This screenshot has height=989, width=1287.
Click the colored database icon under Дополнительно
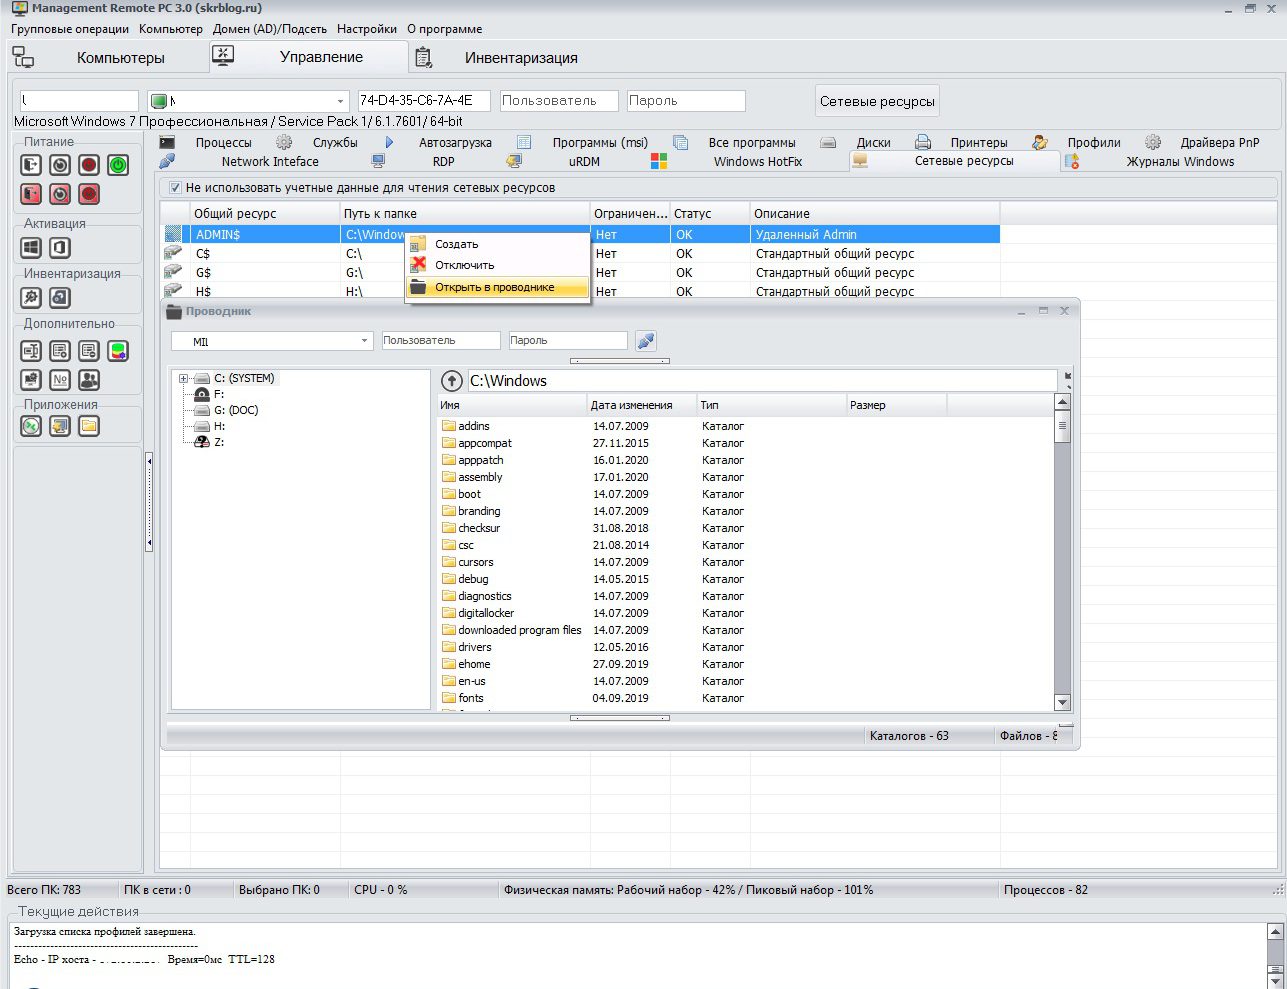coord(118,351)
